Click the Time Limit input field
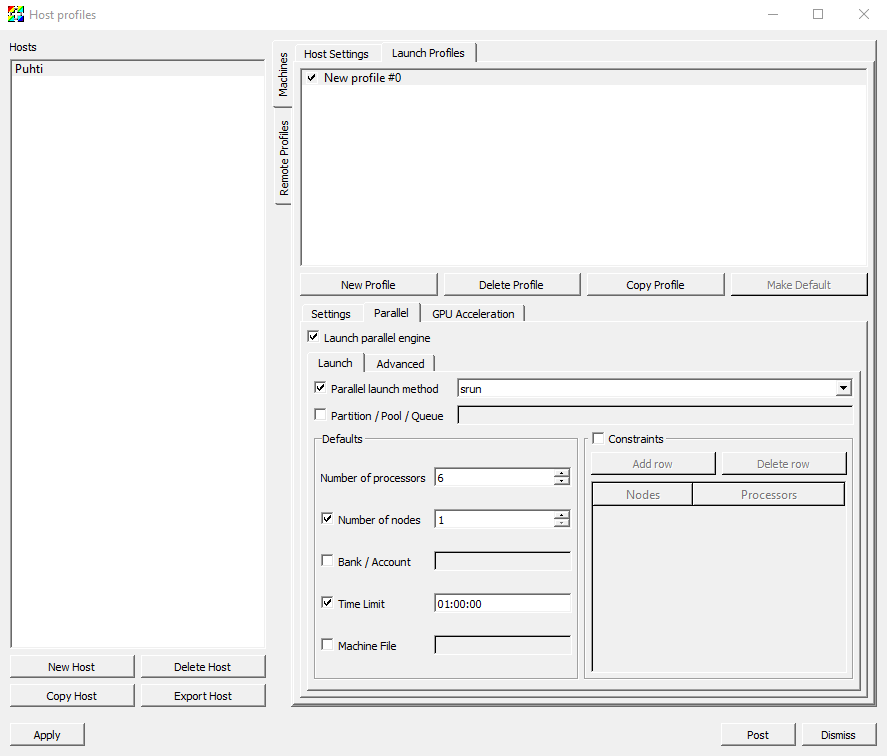Screen dimensions: 887x756 [502, 604]
